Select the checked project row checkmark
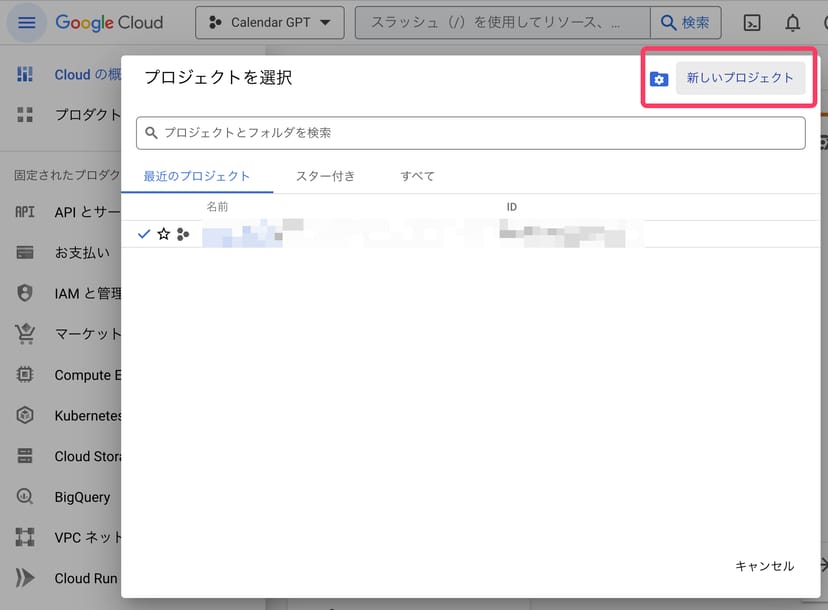The image size is (828, 610). (x=144, y=234)
